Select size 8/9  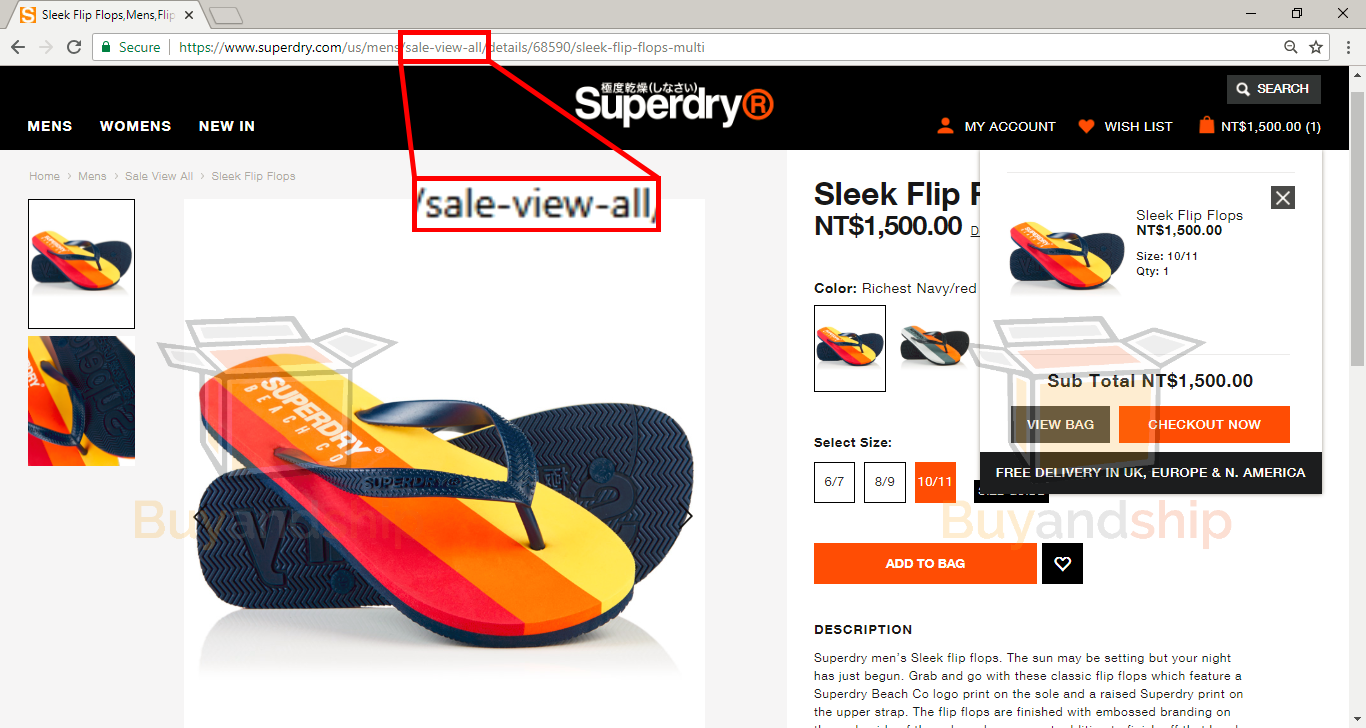coord(885,482)
